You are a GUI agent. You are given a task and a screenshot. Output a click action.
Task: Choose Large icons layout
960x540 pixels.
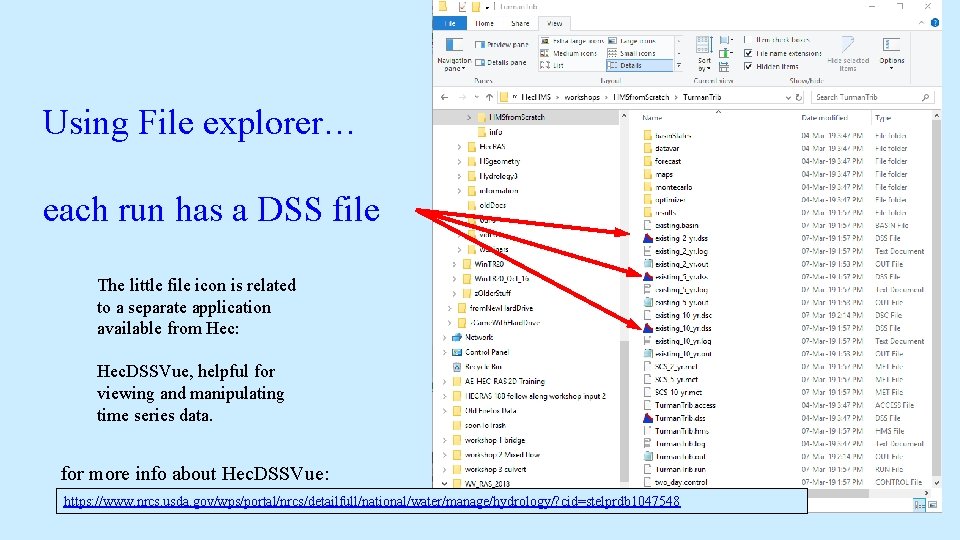pos(632,41)
